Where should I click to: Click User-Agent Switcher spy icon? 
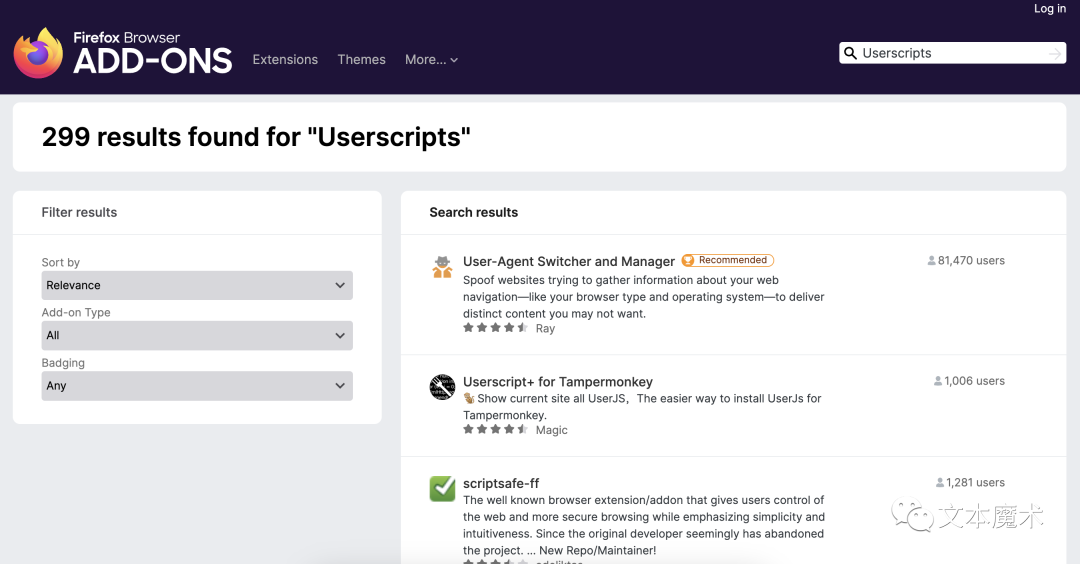click(442, 267)
